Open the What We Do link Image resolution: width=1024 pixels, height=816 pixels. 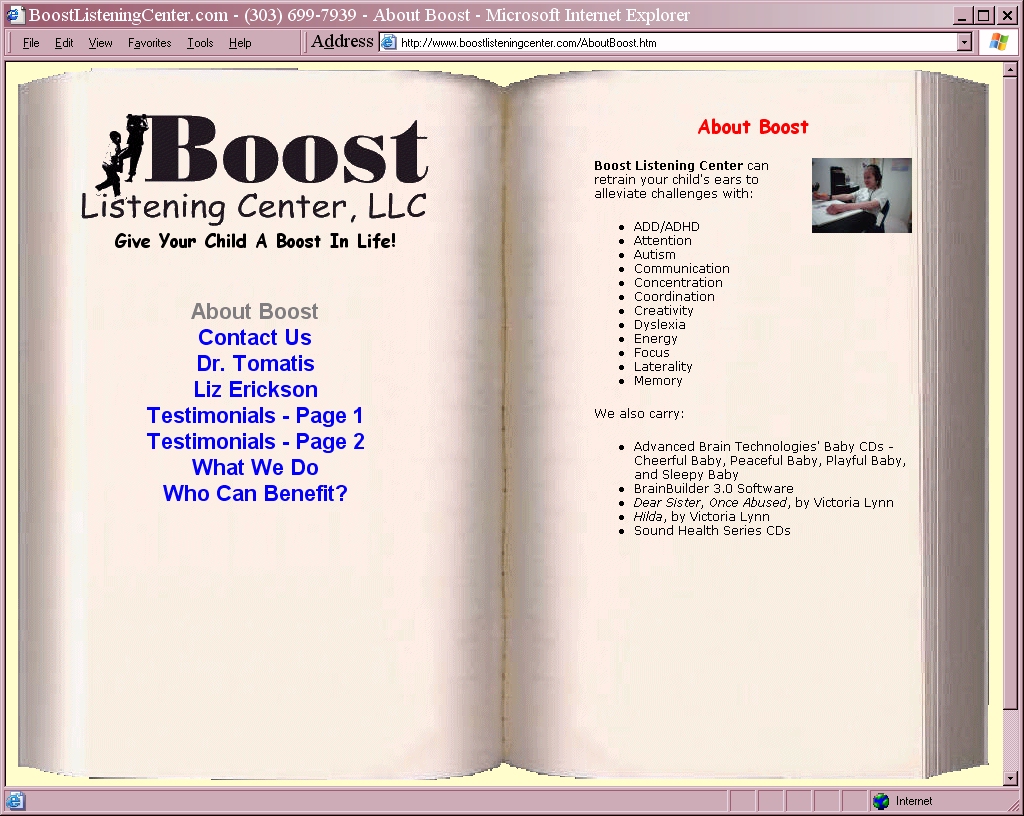tap(255, 468)
